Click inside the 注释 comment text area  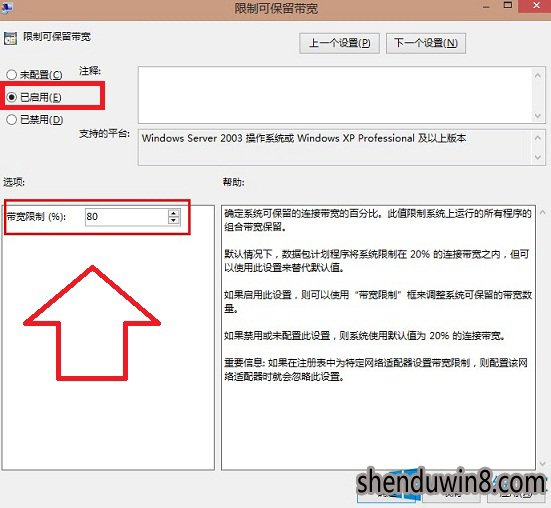(x=335, y=95)
